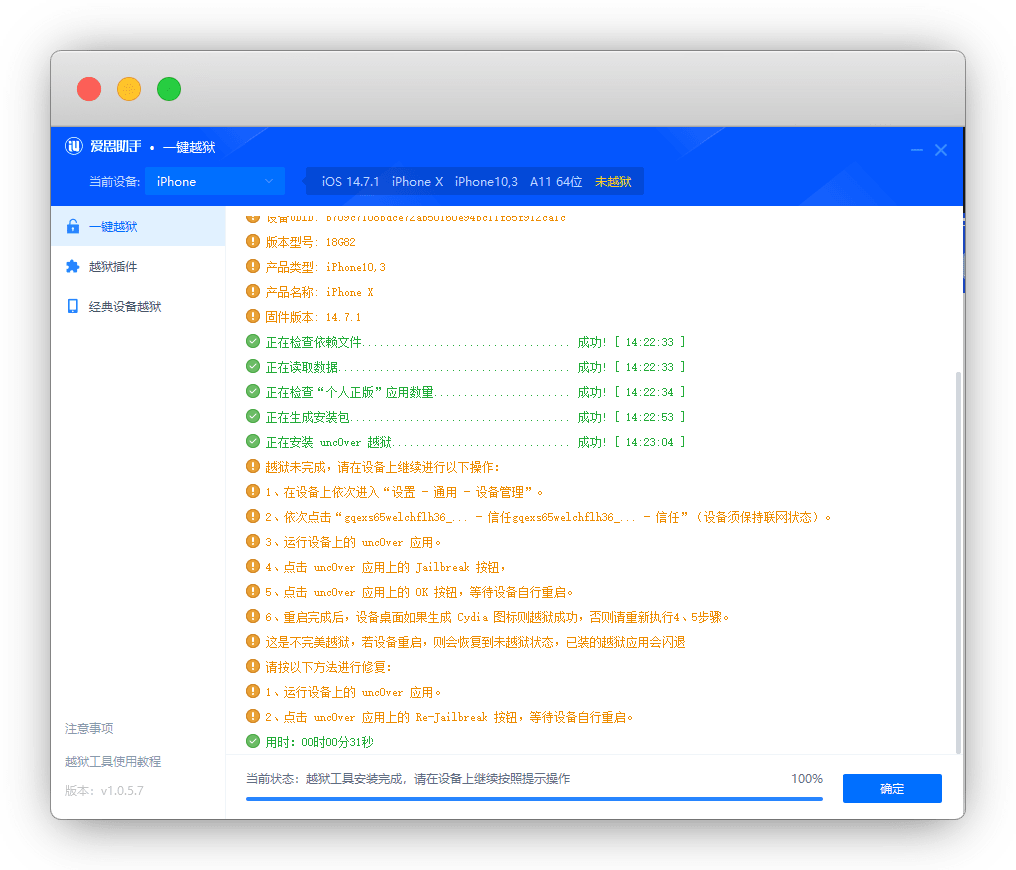Screen dimensions: 1016x870
Task: Click warning icon beside 这是不完美越狱 line
Action: point(253,641)
